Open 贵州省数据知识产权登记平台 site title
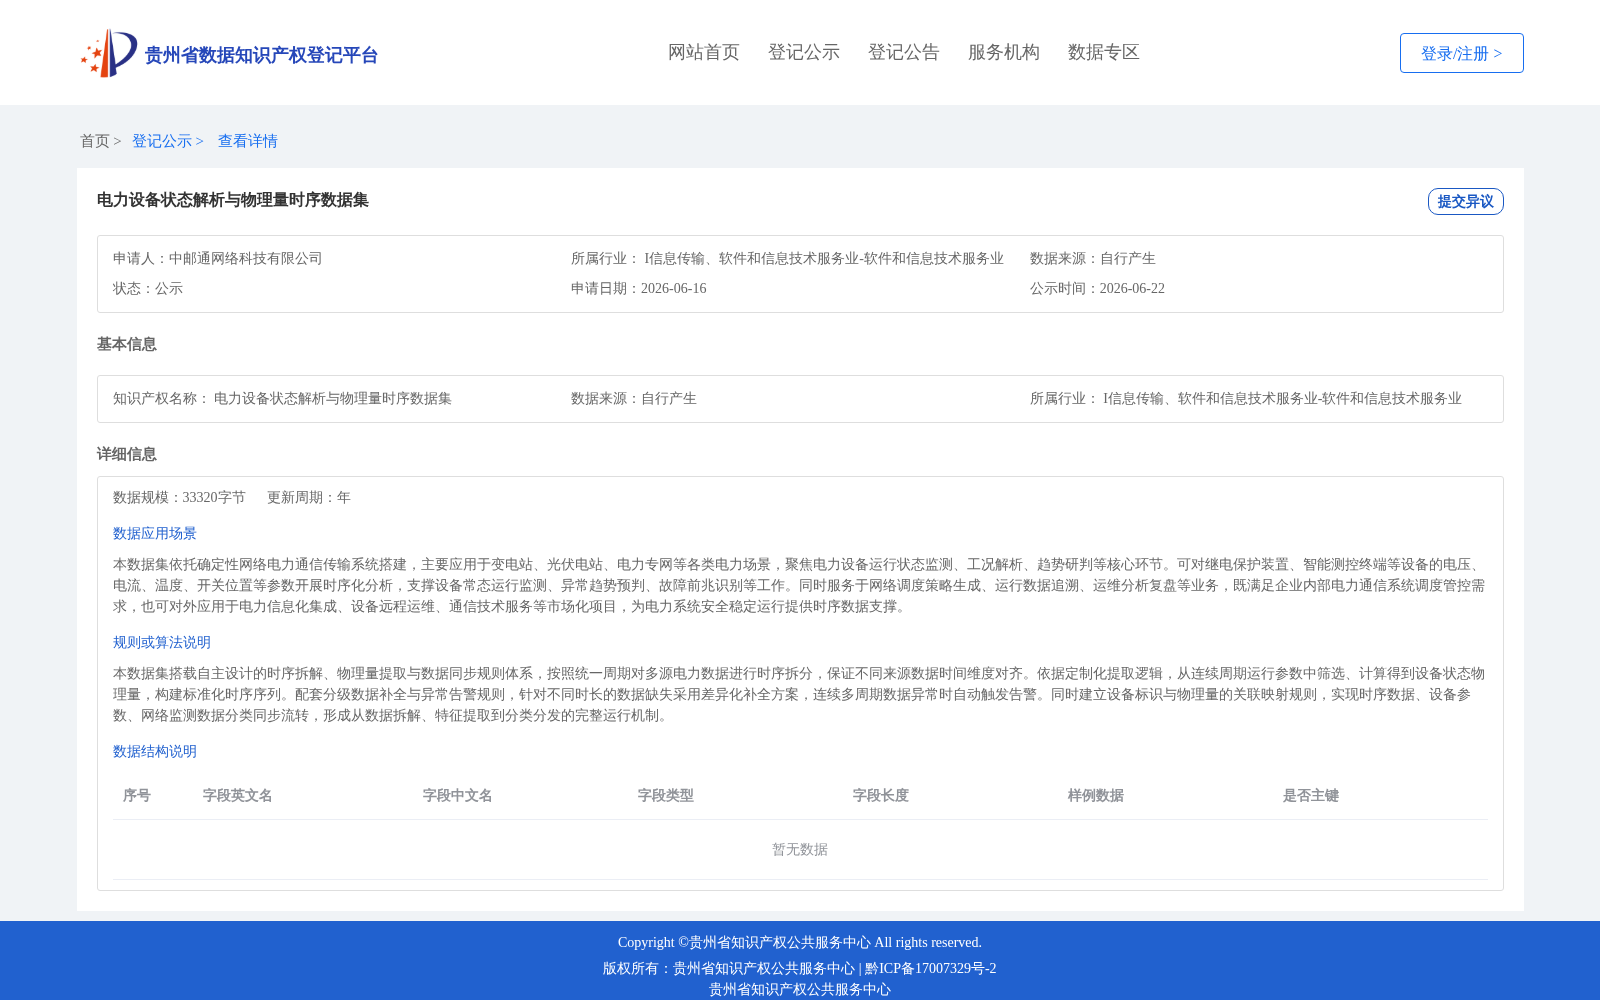Image resolution: width=1600 pixels, height=1000 pixels. 261,55
